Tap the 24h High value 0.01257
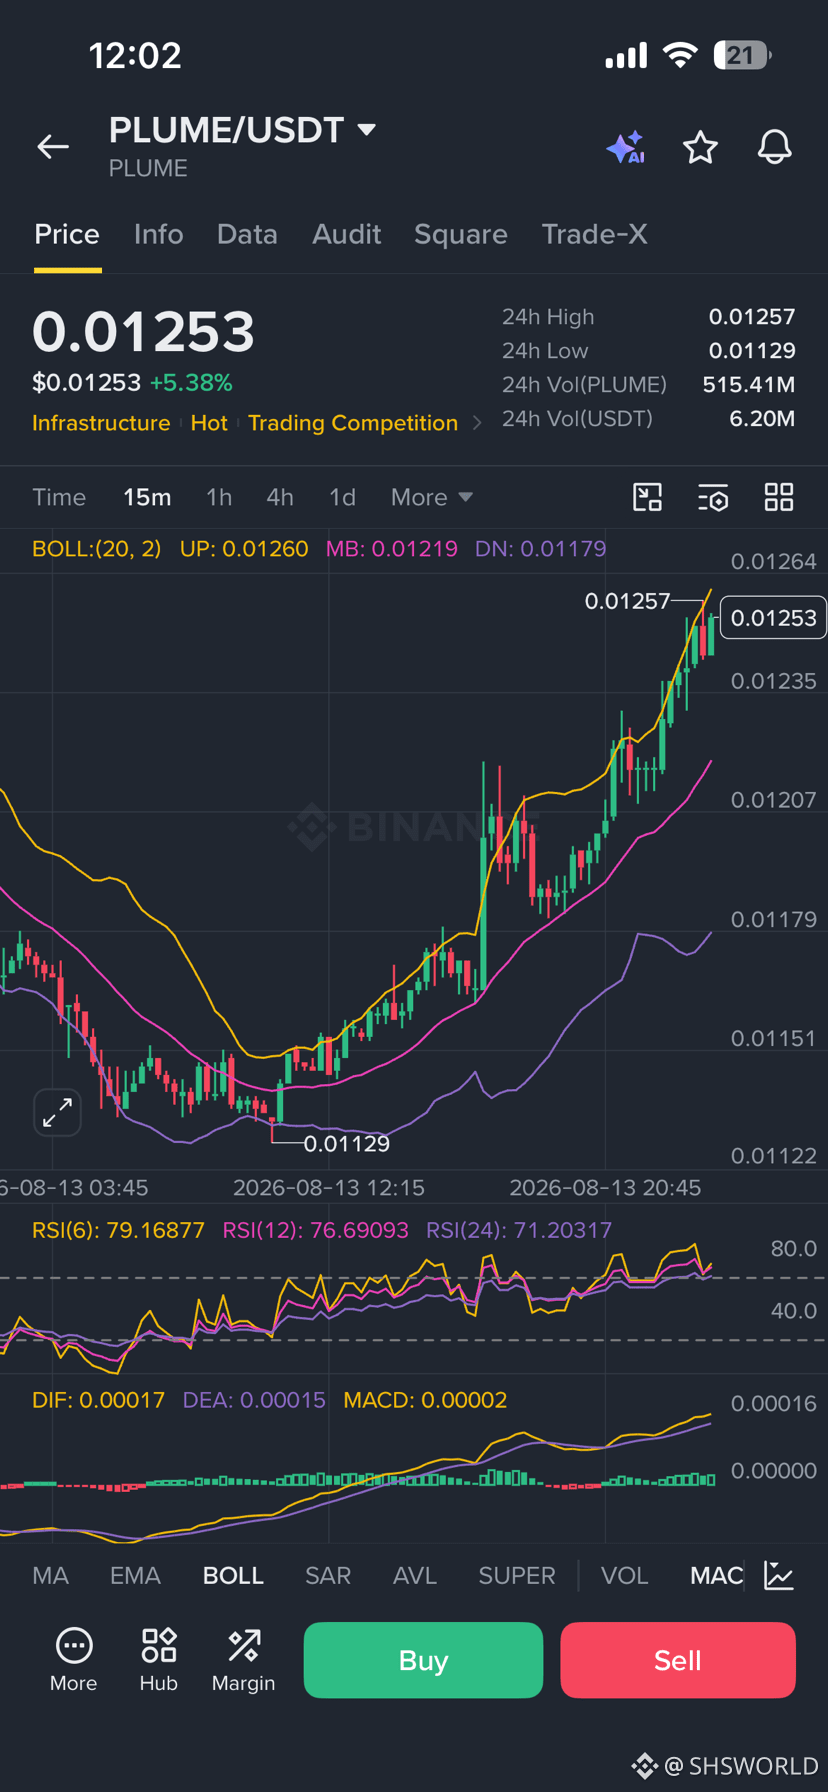Image resolution: width=828 pixels, height=1792 pixels. click(x=752, y=317)
